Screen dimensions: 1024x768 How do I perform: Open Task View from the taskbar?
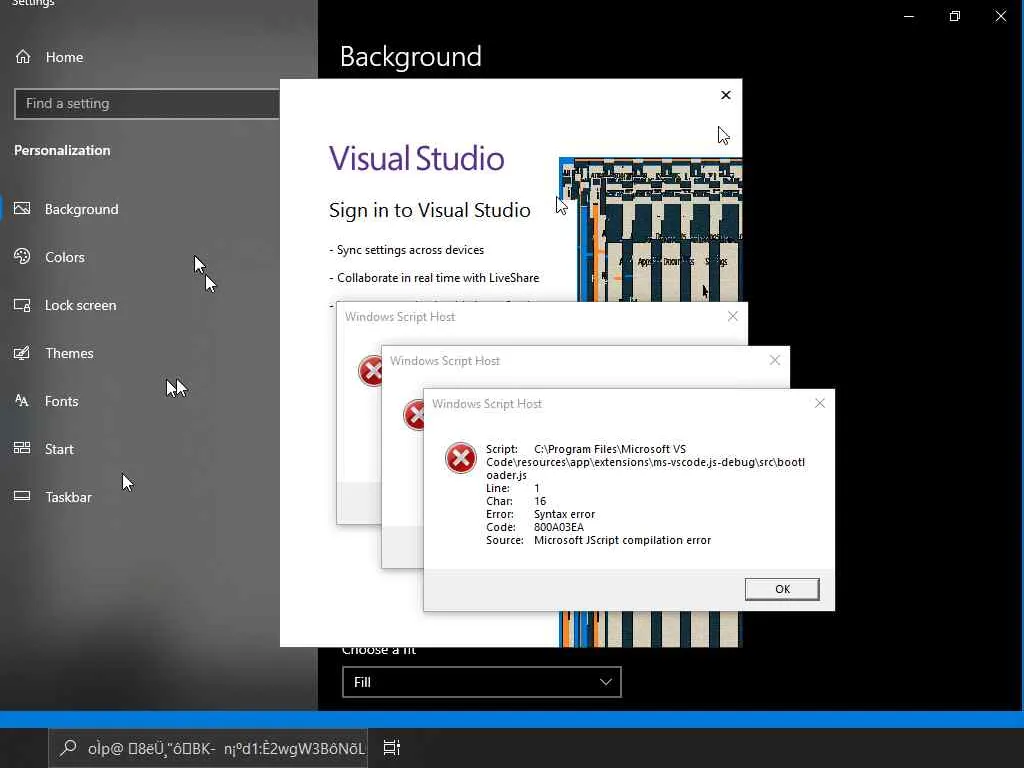click(x=391, y=748)
